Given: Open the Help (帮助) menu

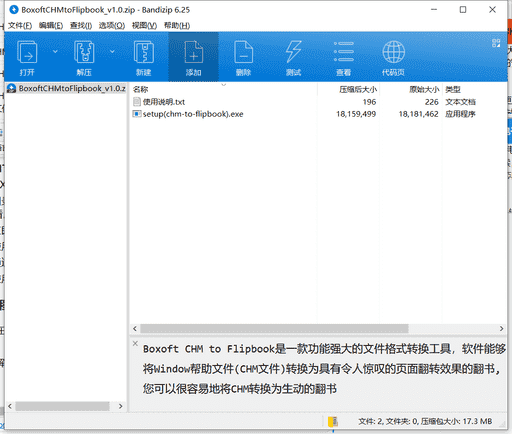Looking at the screenshot, I should pyautogui.click(x=177, y=25).
